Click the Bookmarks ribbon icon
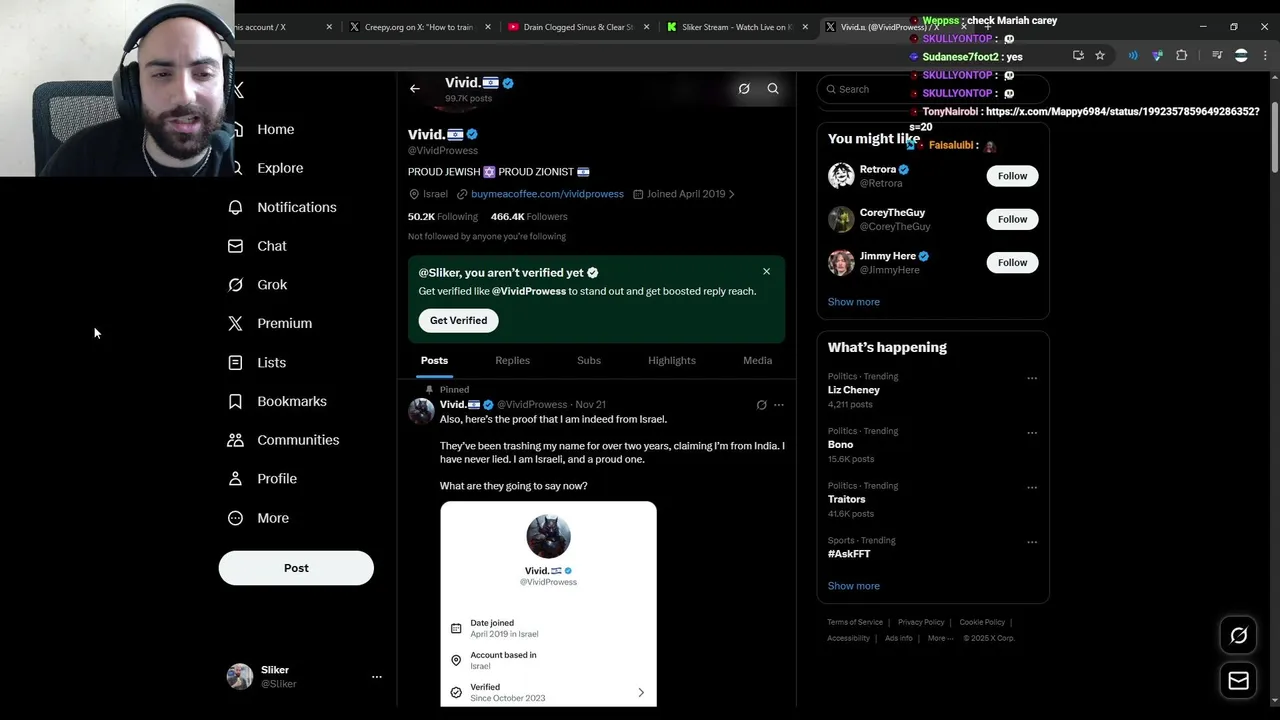Image resolution: width=1280 pixels, height=720 pixels. [x=235, y=401]
